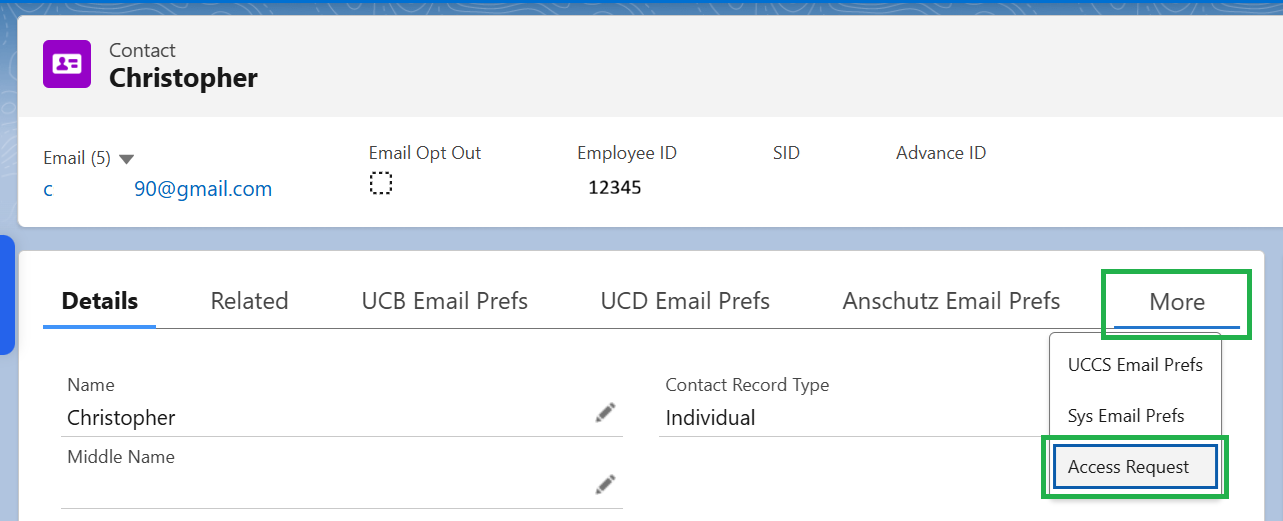This screenshot has width=1283, height=521.
Task: Click the Employee ID value 12345
Action: tap(614, 187)
